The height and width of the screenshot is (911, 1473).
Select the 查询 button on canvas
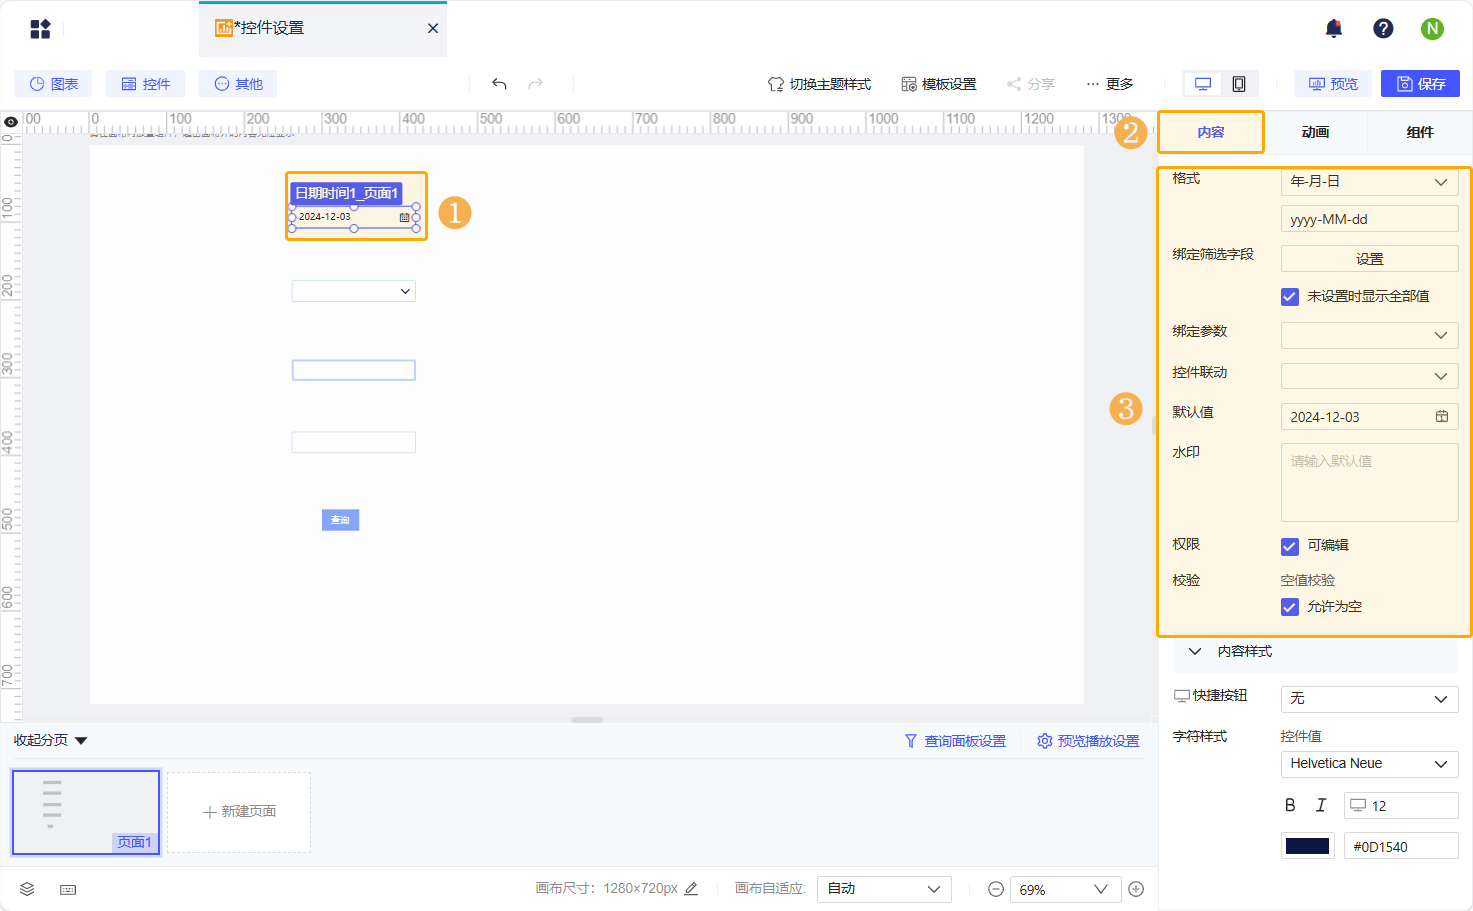(x=340, y=520)
